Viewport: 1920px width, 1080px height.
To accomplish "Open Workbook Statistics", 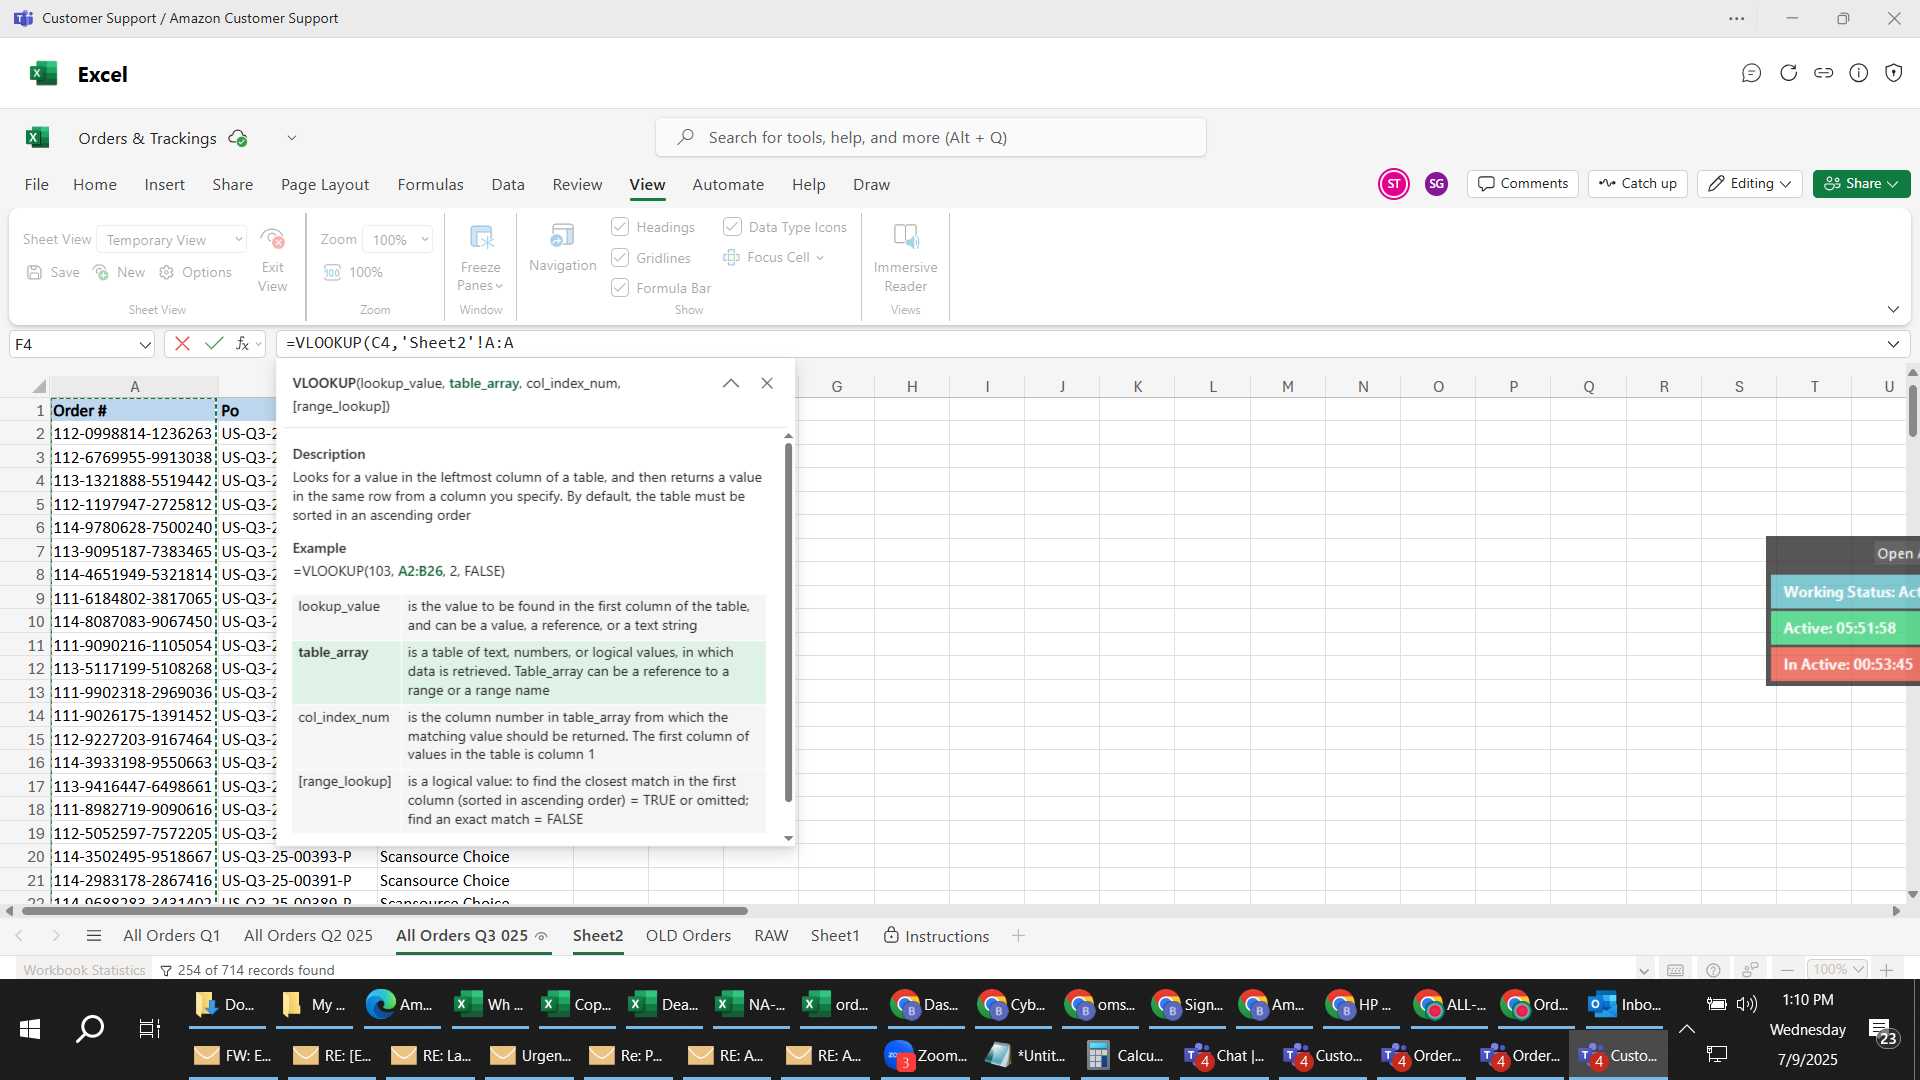I will (84, 970).
